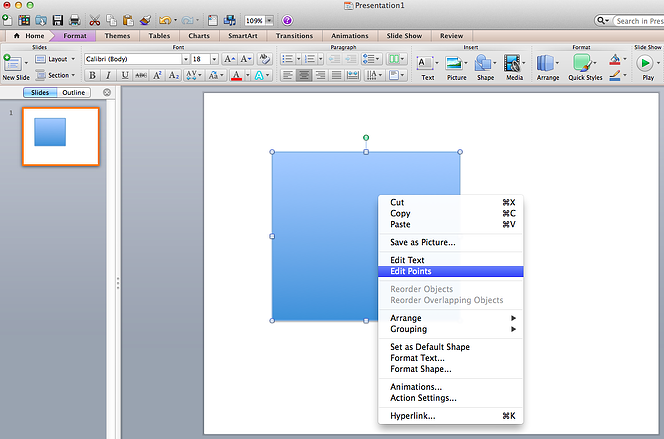Click the Print icon in toolbar

pyautogui.click(x=73, y=20)
